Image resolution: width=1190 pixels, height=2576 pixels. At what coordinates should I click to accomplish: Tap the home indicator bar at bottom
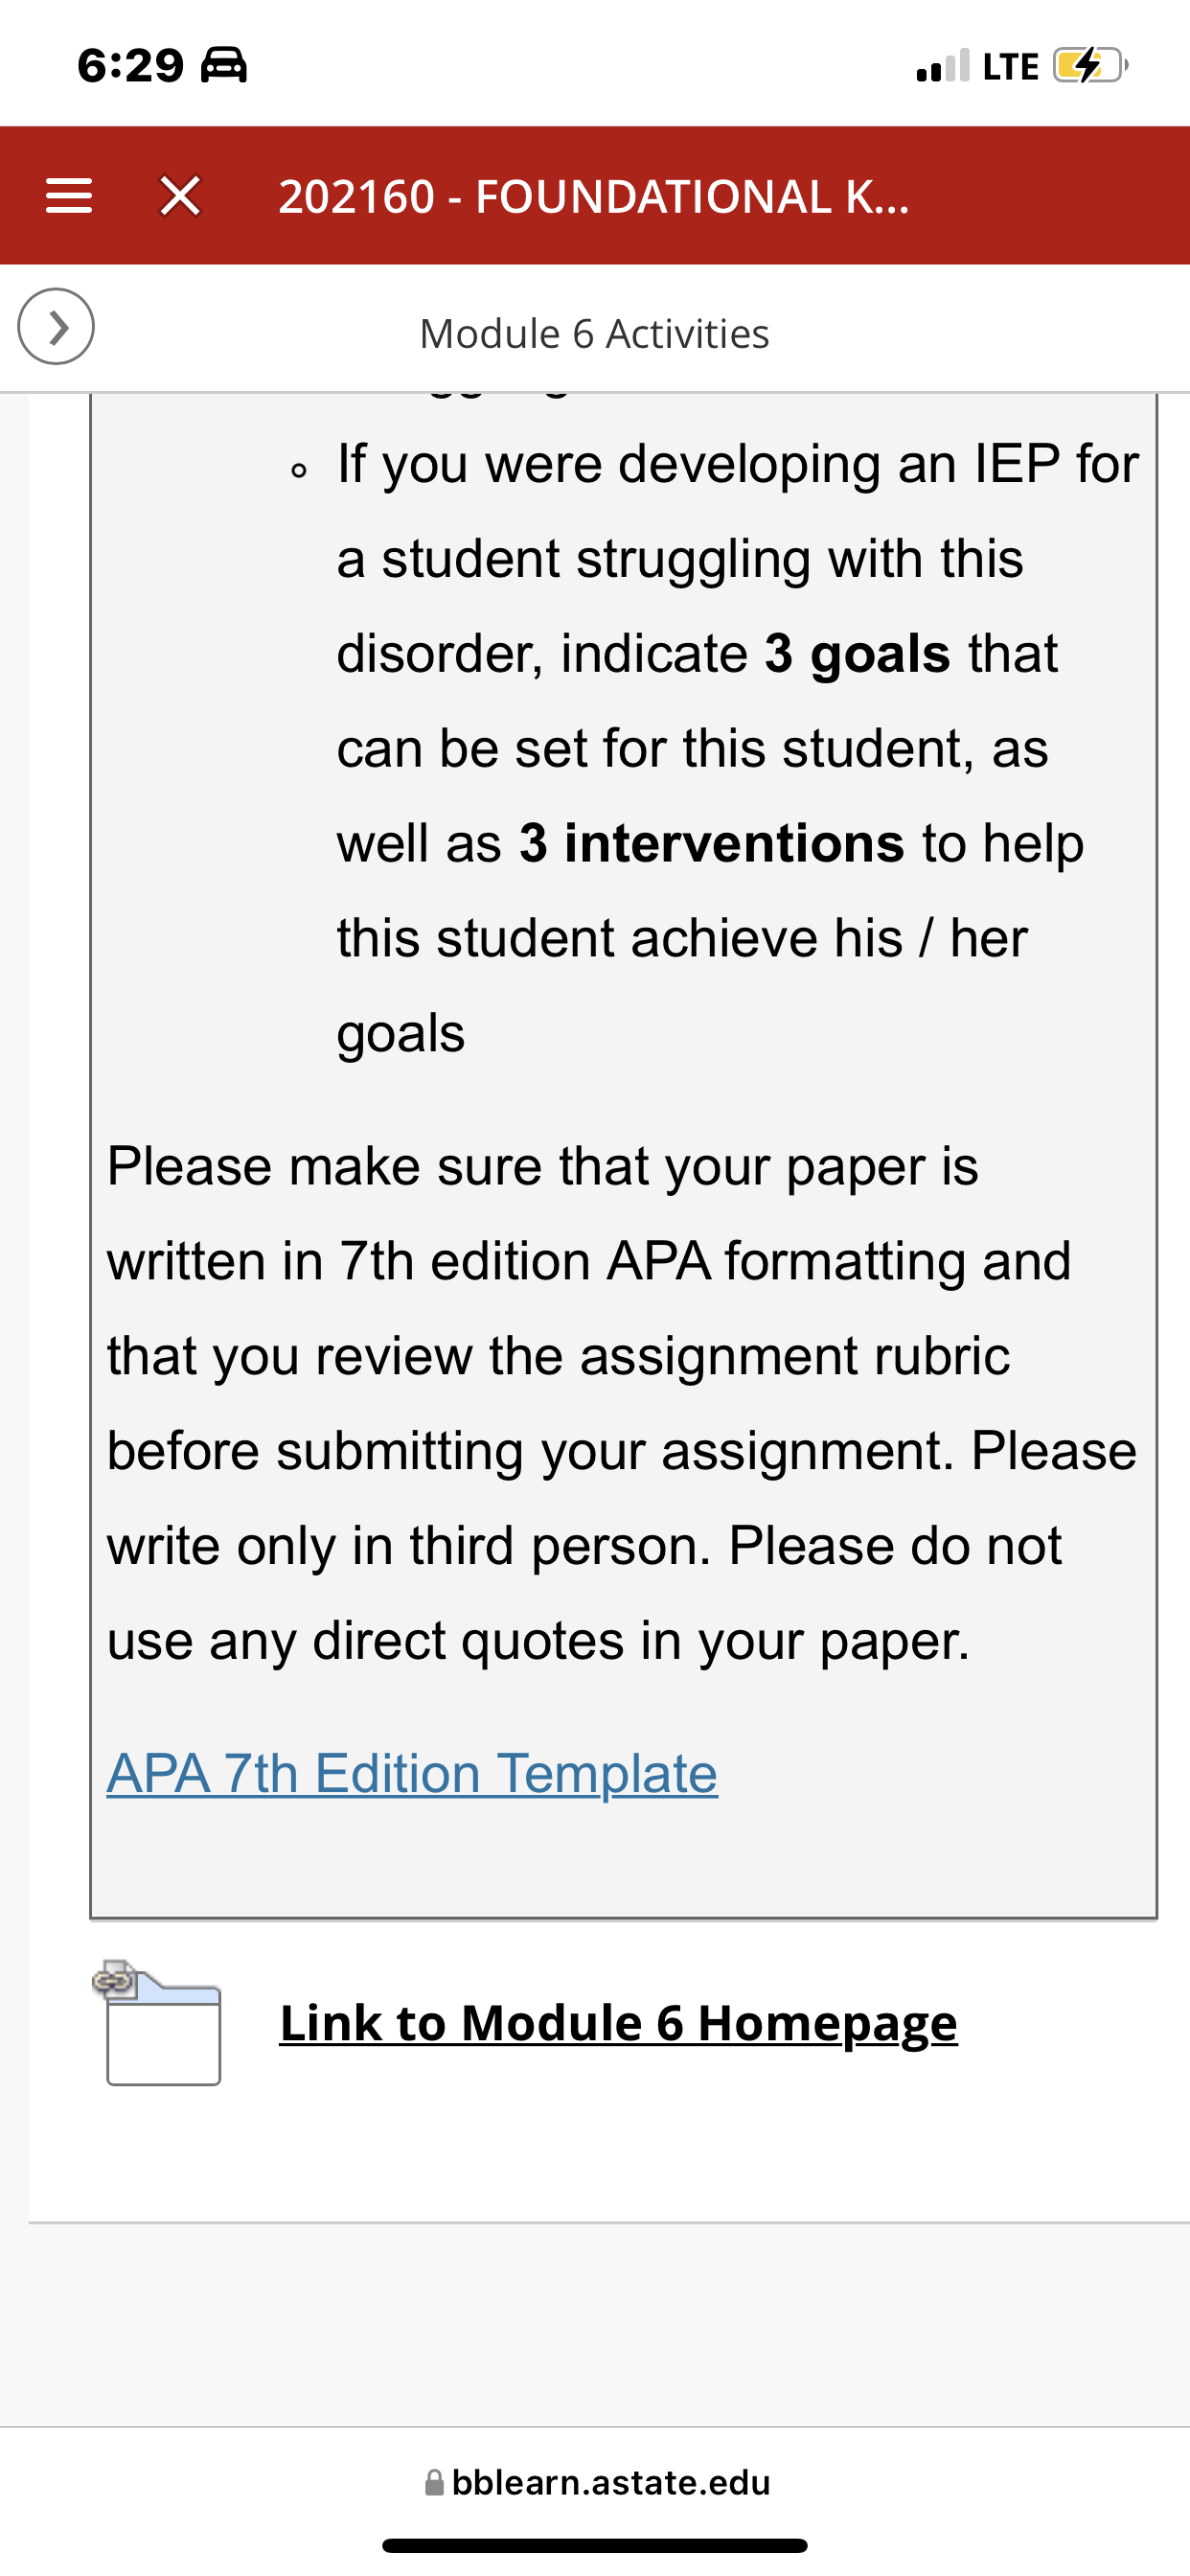tap(594, 2545)
